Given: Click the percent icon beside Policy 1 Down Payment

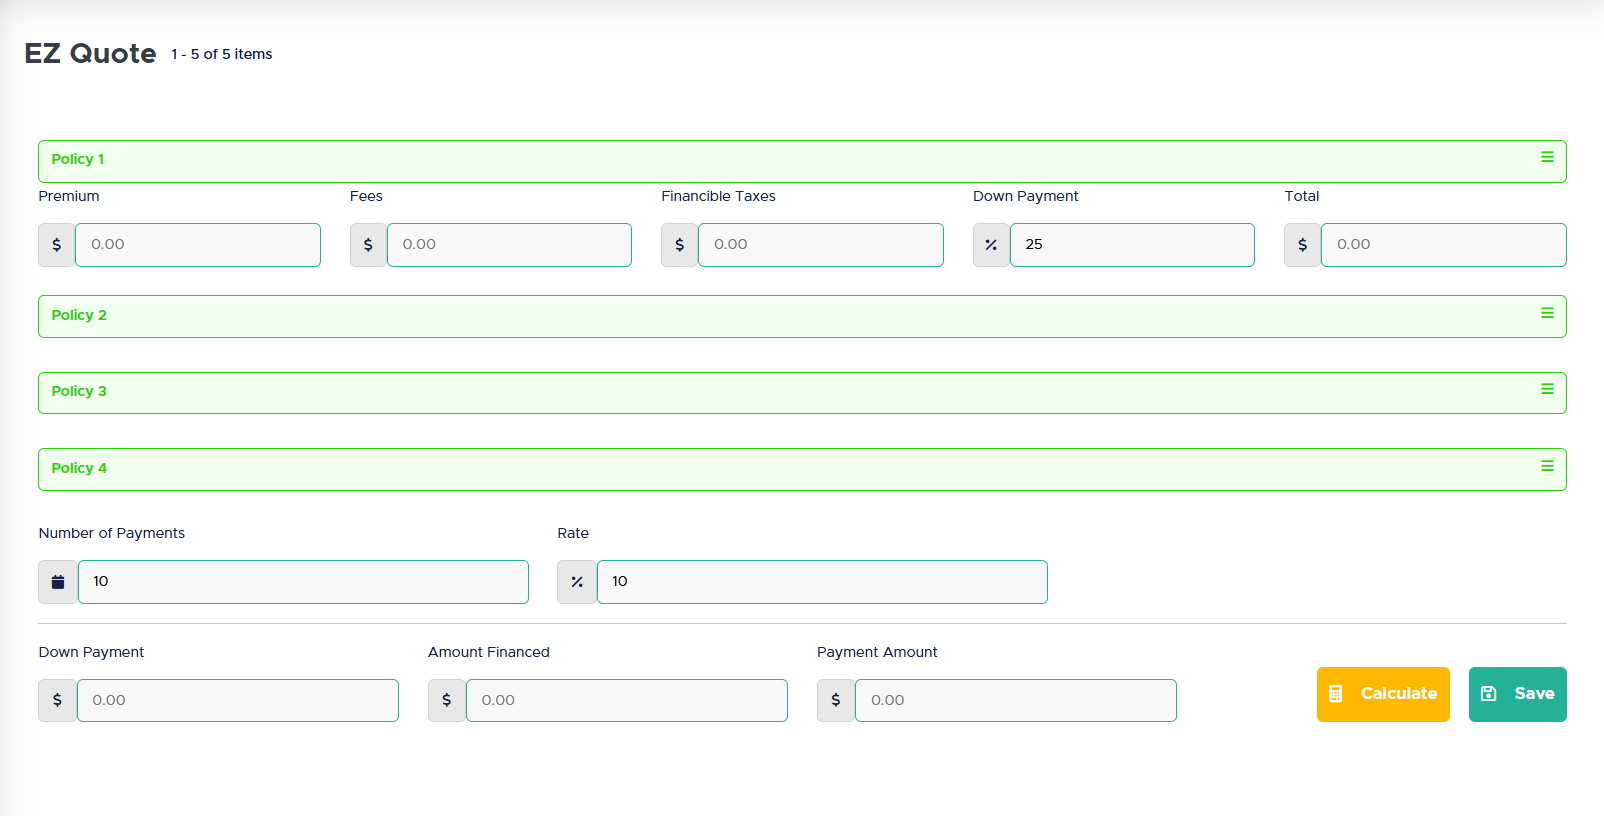Looking at the screenshot, I should pyautogui.click(x=991, y=245).
